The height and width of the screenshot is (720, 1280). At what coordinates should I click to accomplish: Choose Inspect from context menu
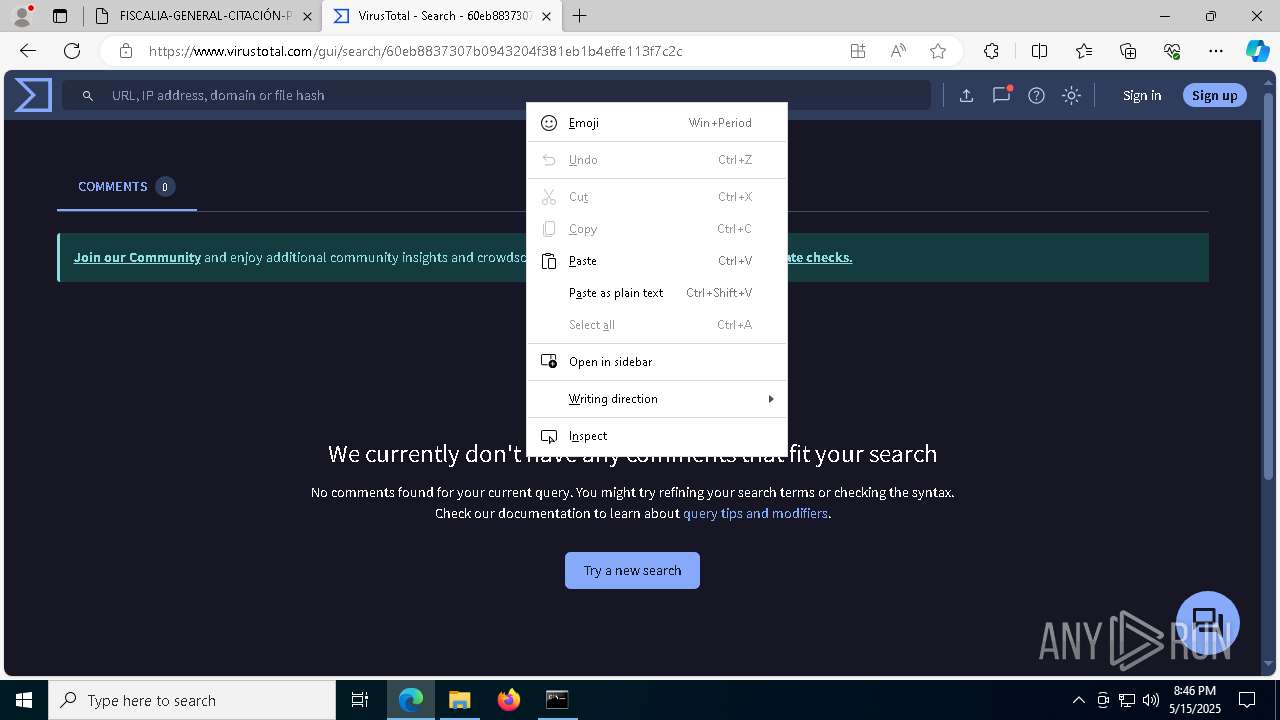657,436
